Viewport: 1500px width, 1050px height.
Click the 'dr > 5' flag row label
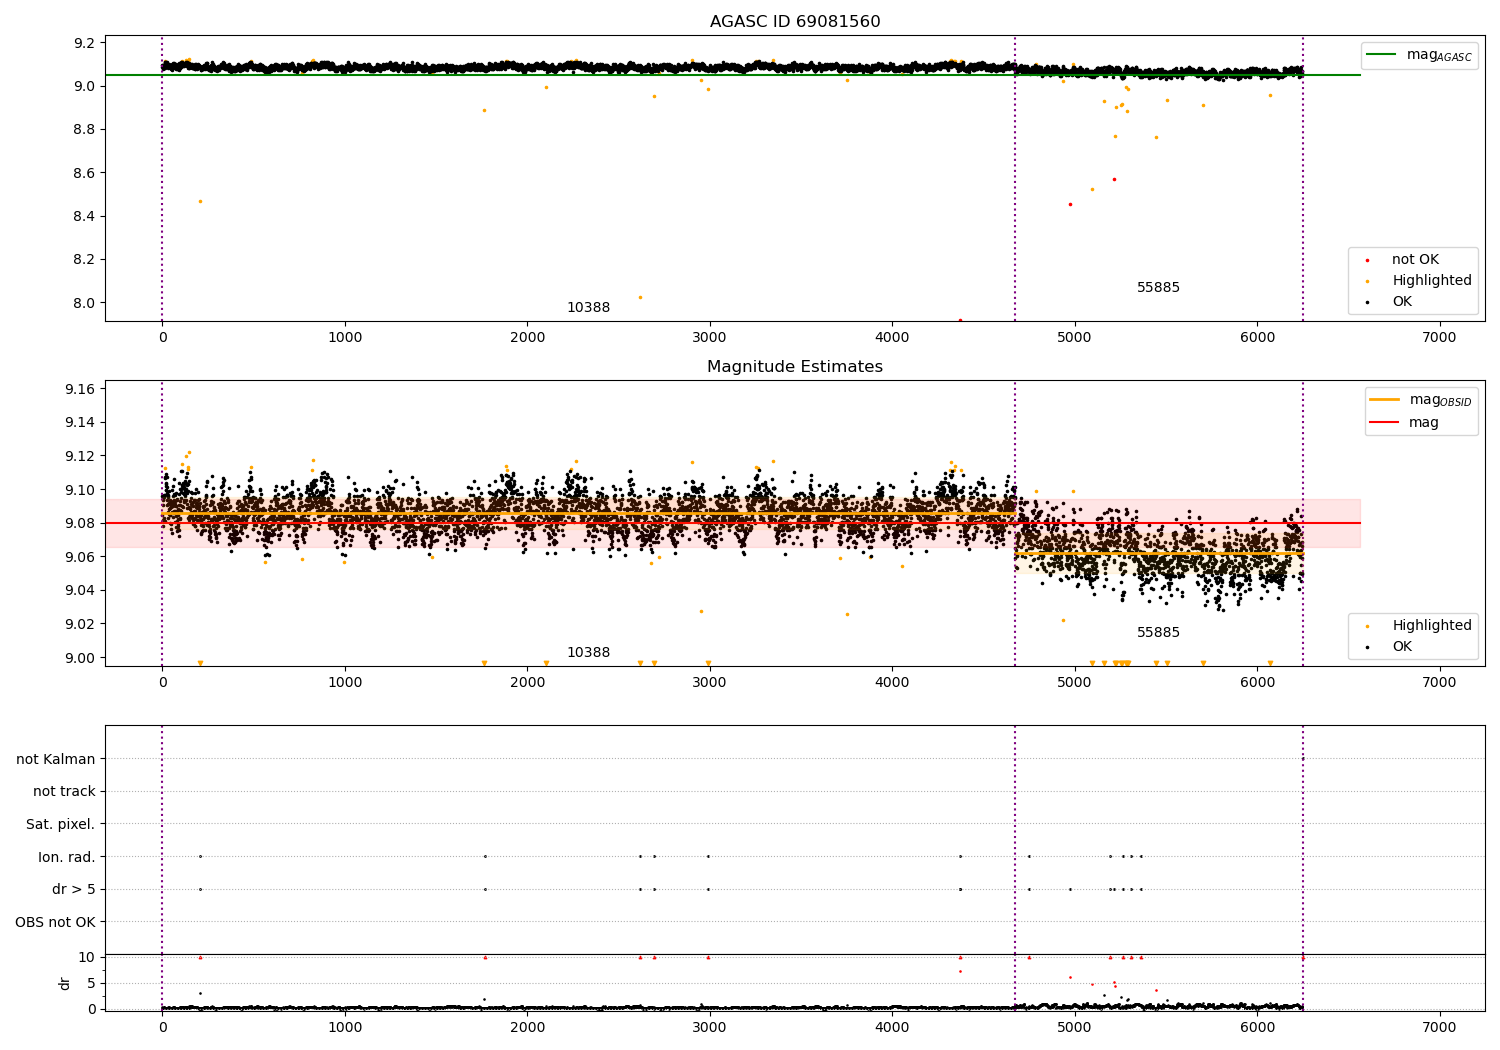(74, 890)
